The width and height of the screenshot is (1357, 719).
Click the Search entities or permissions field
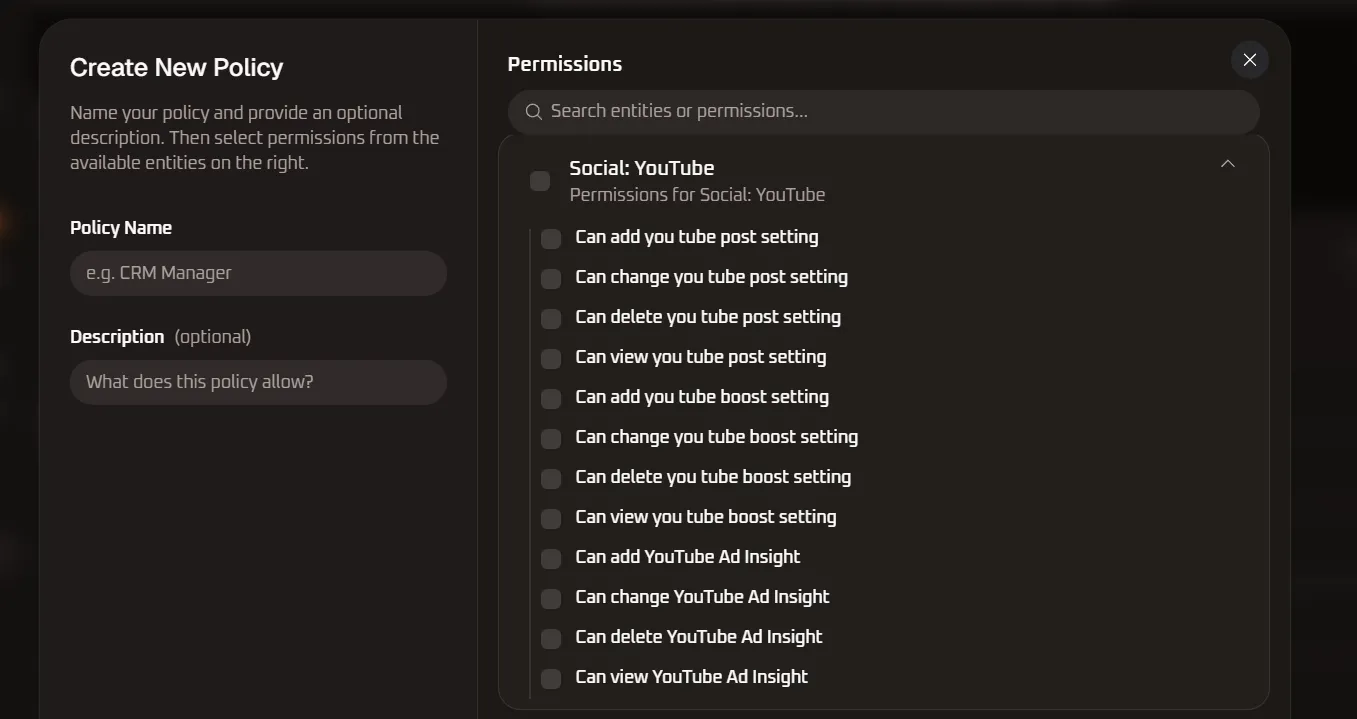point(883,111)
